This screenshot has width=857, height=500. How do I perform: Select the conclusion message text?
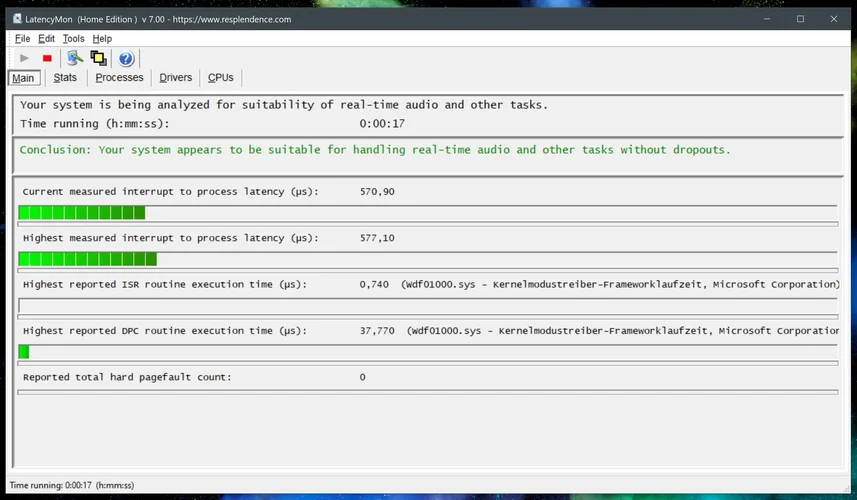pyautogui.click(x=375, y=150)
